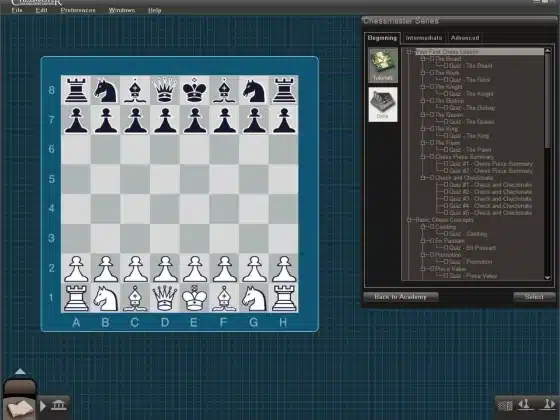Click the previous pawn arrow icon
This screenshot has width=560, height=420.
point(525,405)
